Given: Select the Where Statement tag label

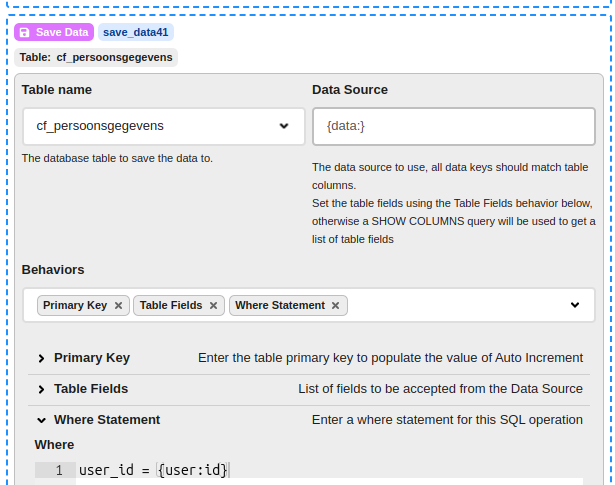Looking at the screenshot, I should coord(280,306).
